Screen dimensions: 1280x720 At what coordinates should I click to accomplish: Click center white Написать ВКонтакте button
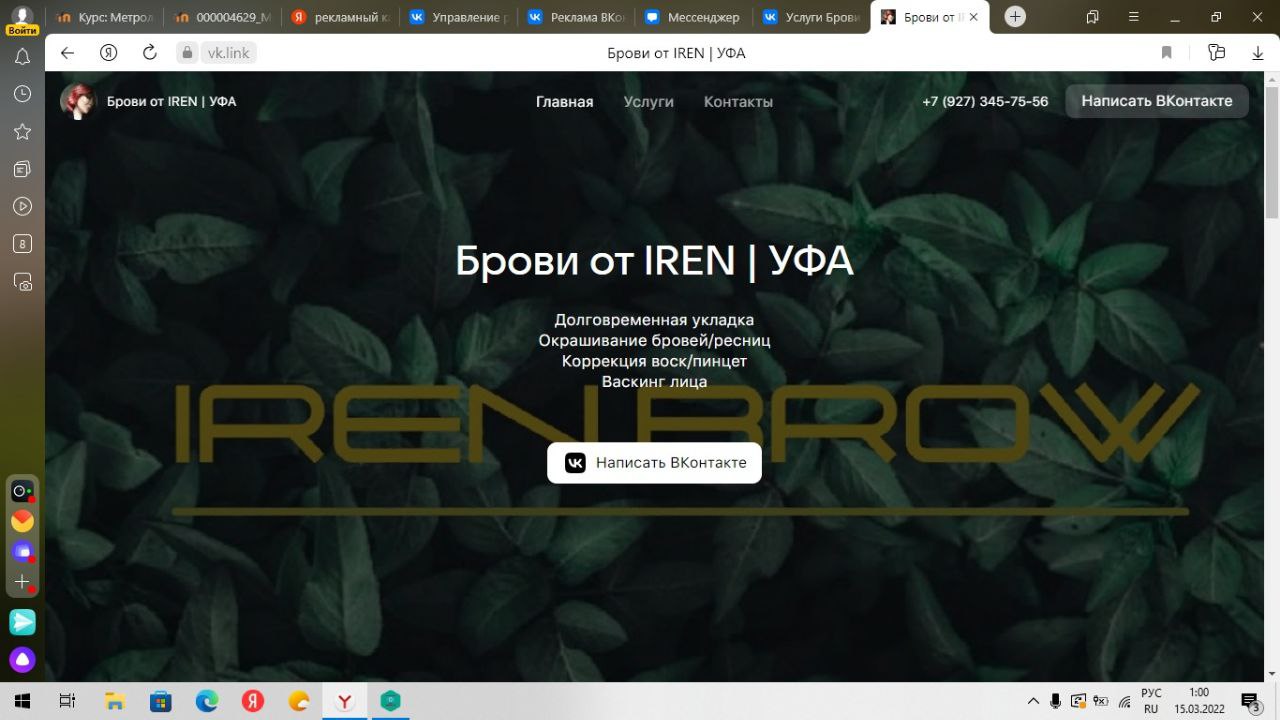coord(654,463)
